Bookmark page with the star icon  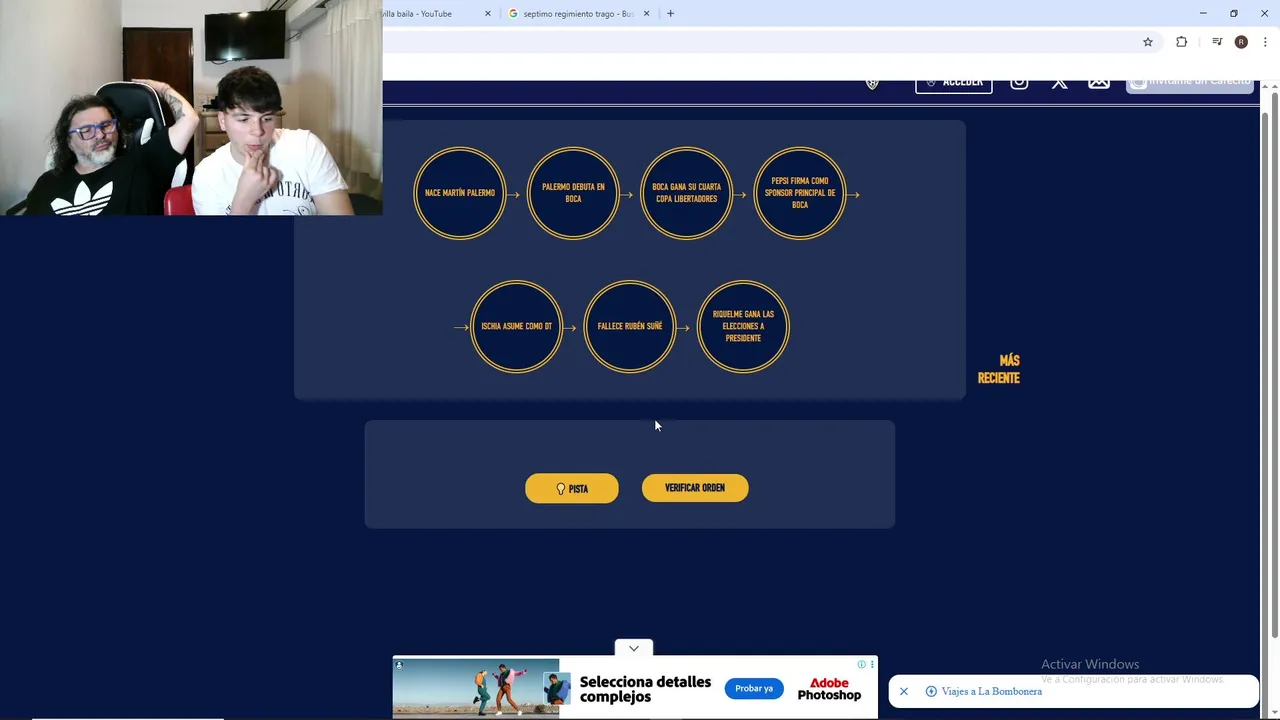click(1148, 42)
